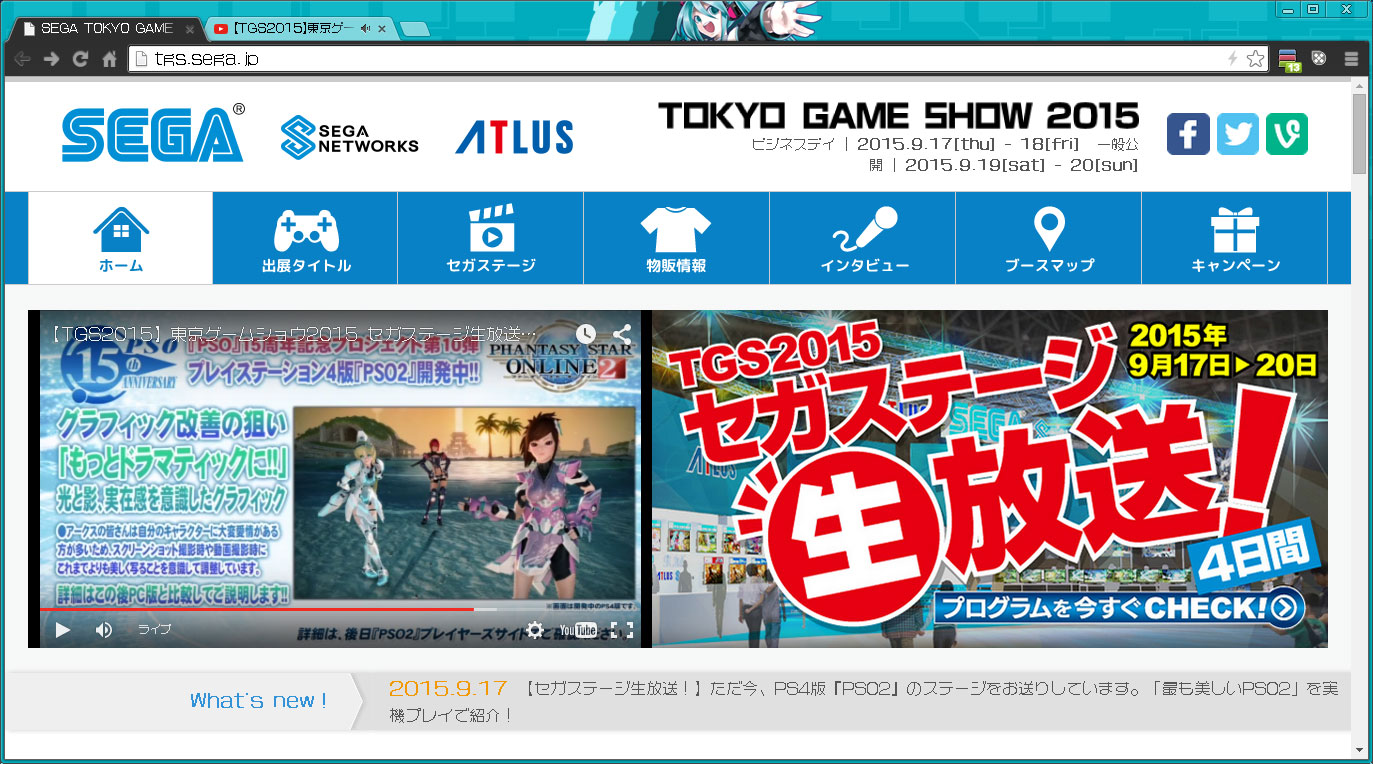Click the プログラムを今すぐCHECK! button
The image size is (1373, 764).
1118,607
